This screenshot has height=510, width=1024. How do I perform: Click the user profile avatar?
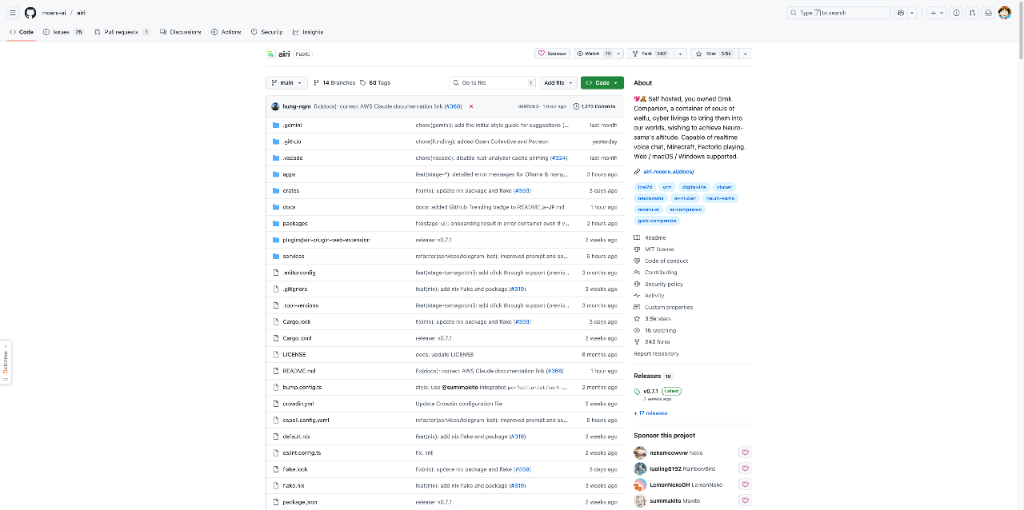[1005, 12]
